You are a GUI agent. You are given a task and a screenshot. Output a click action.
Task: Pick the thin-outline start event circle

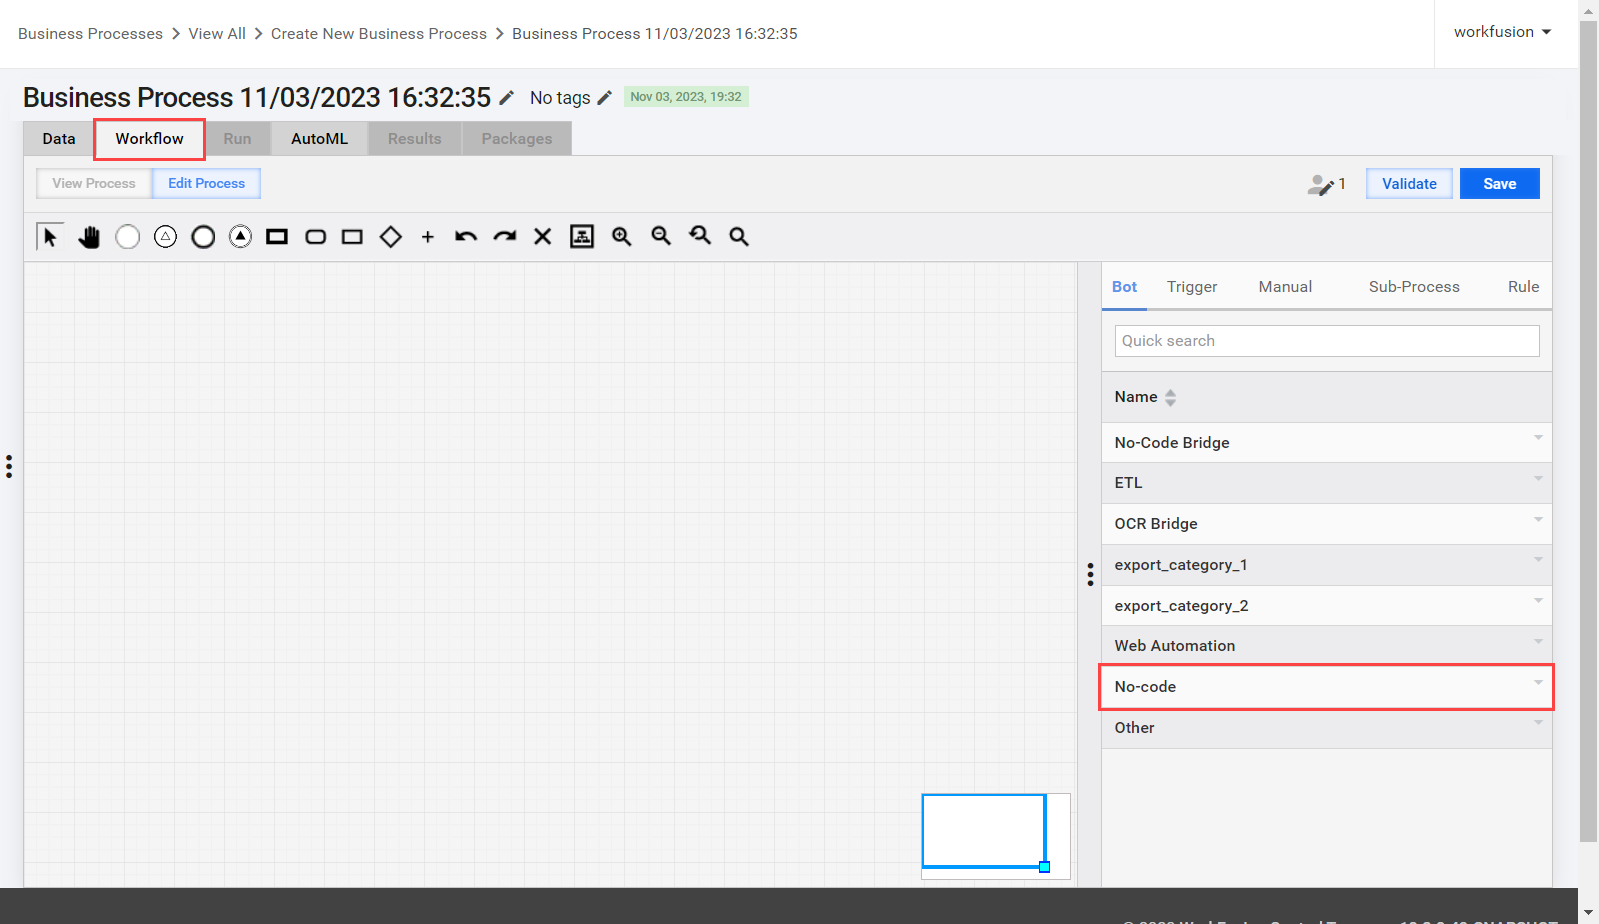tap(127, 237)
